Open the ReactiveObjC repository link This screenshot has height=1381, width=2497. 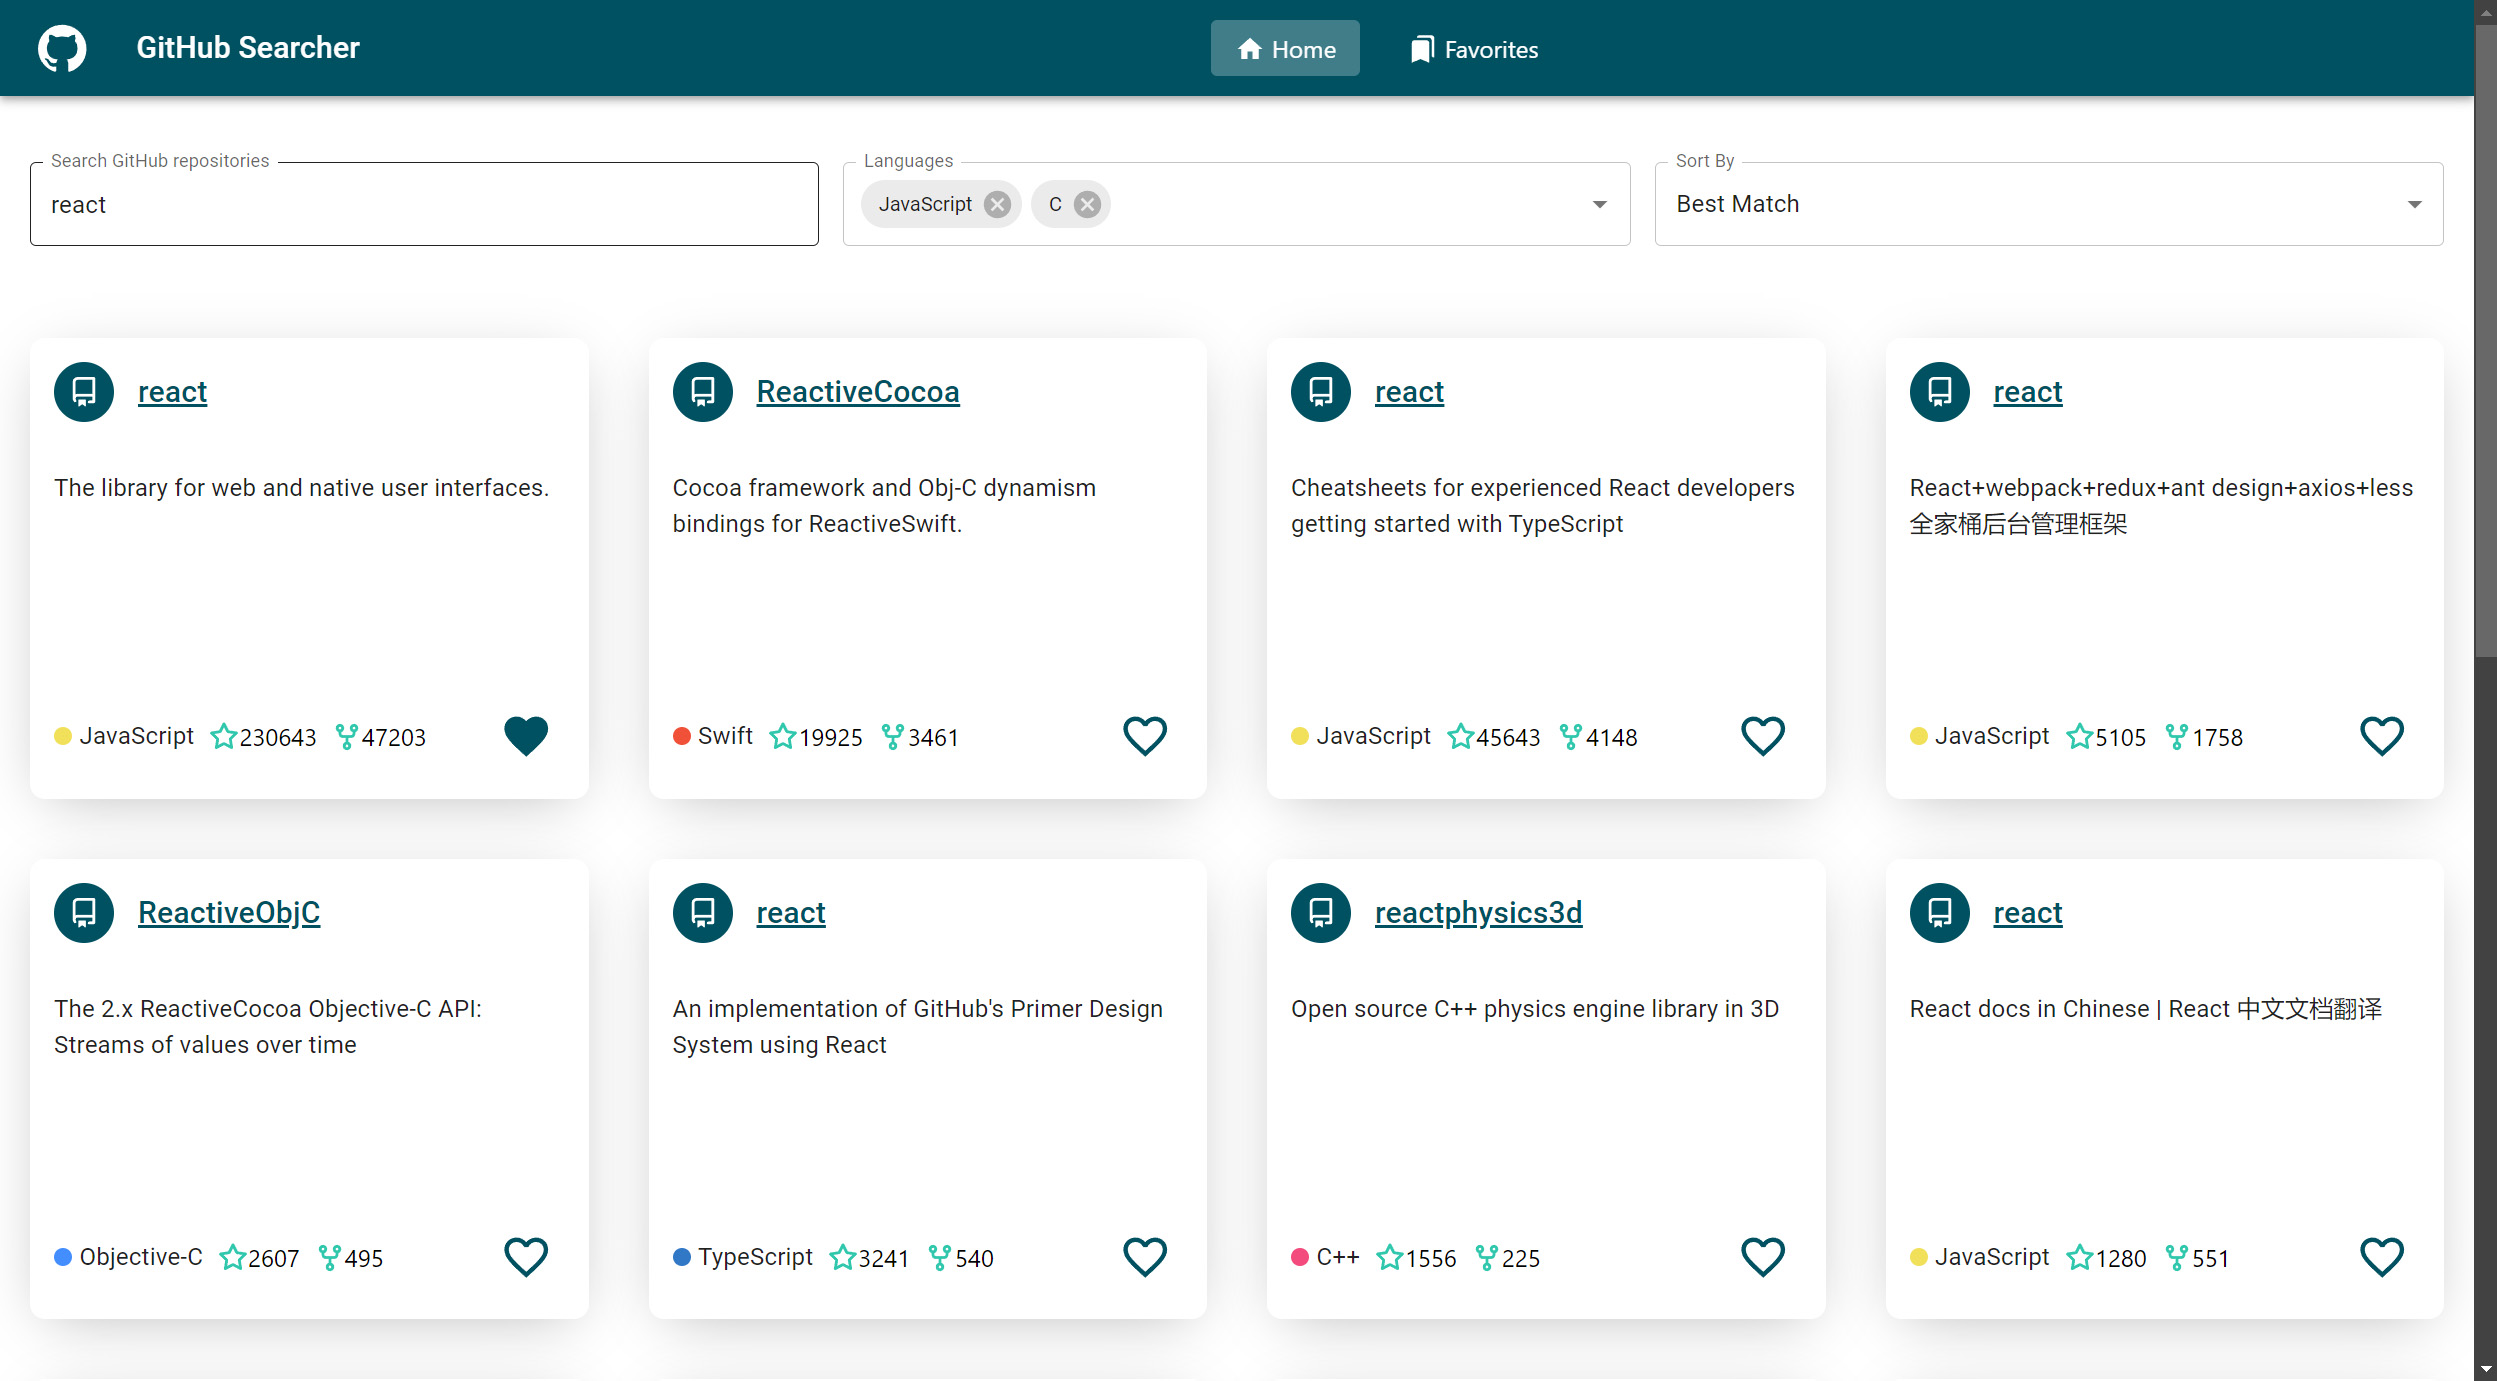point(229,913)
